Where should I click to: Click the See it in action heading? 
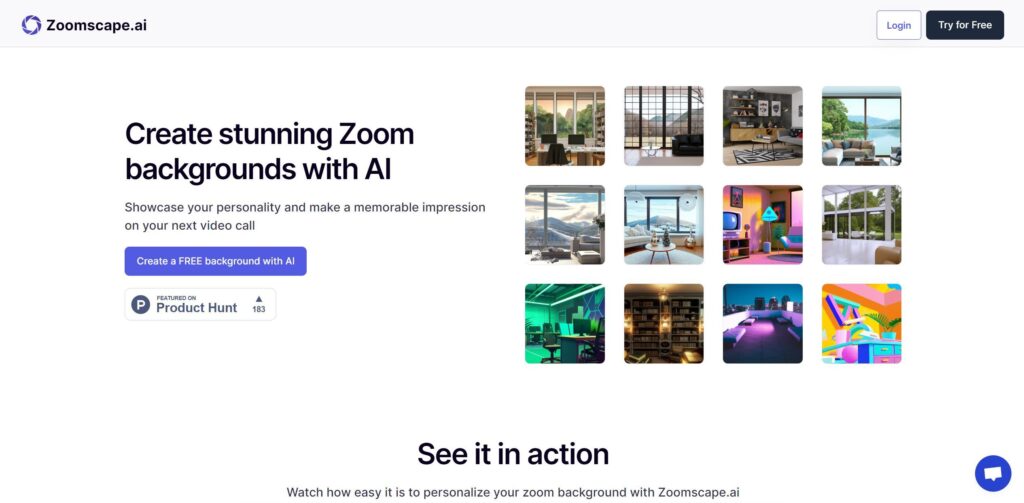[x=513, y=454]
